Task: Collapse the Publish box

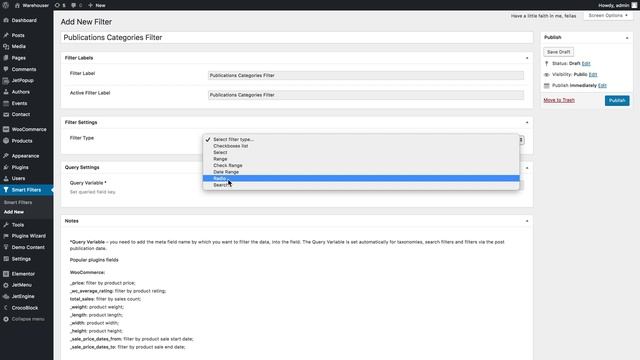Action: [627, 38]
